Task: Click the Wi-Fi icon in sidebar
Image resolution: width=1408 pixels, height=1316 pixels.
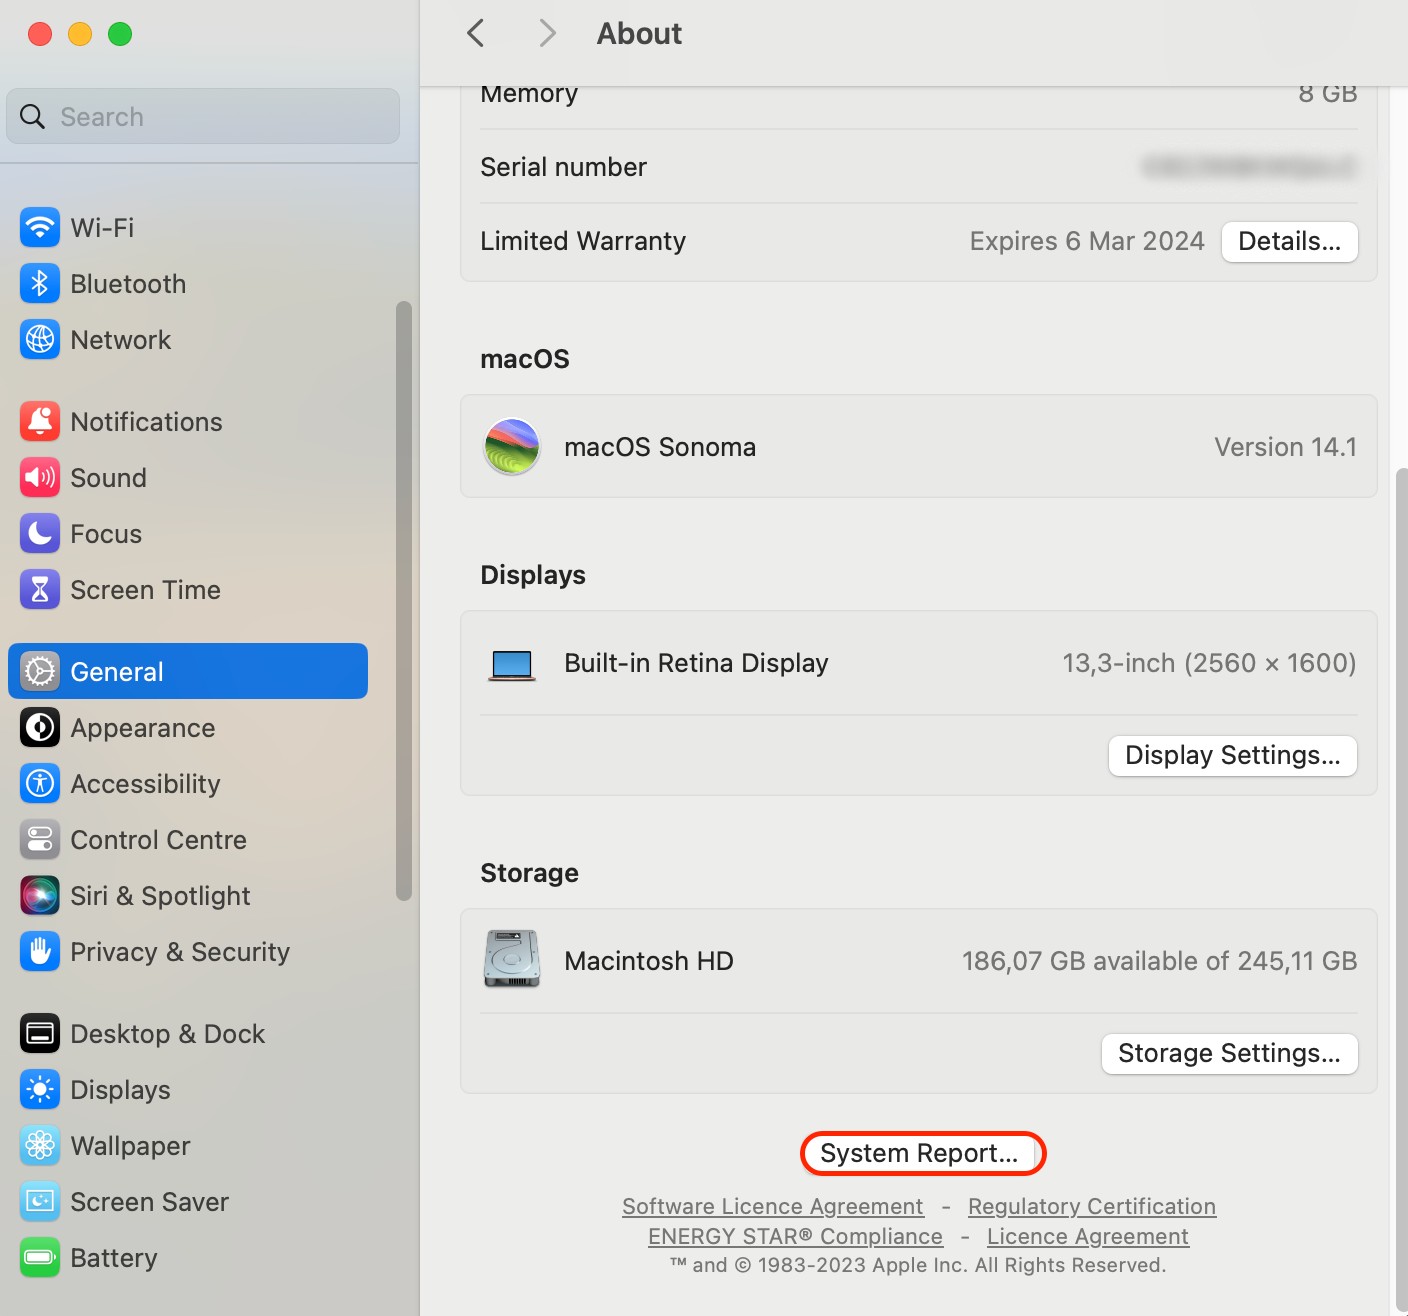Action: 40,228
